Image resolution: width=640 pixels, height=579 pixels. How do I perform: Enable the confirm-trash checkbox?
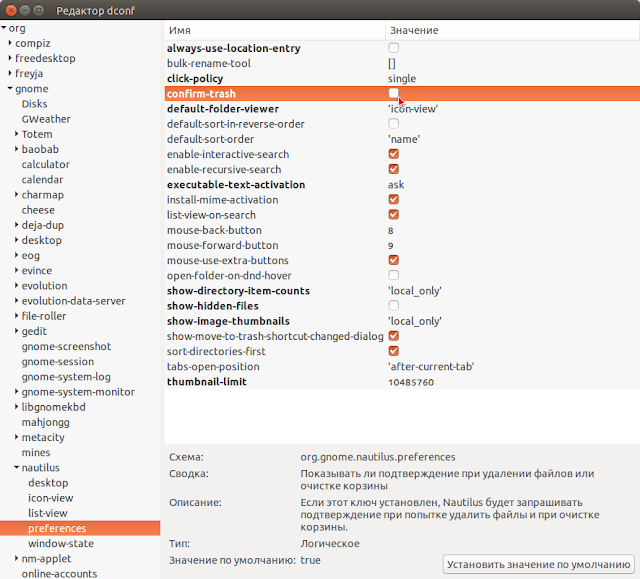click(x=393, y=93)
